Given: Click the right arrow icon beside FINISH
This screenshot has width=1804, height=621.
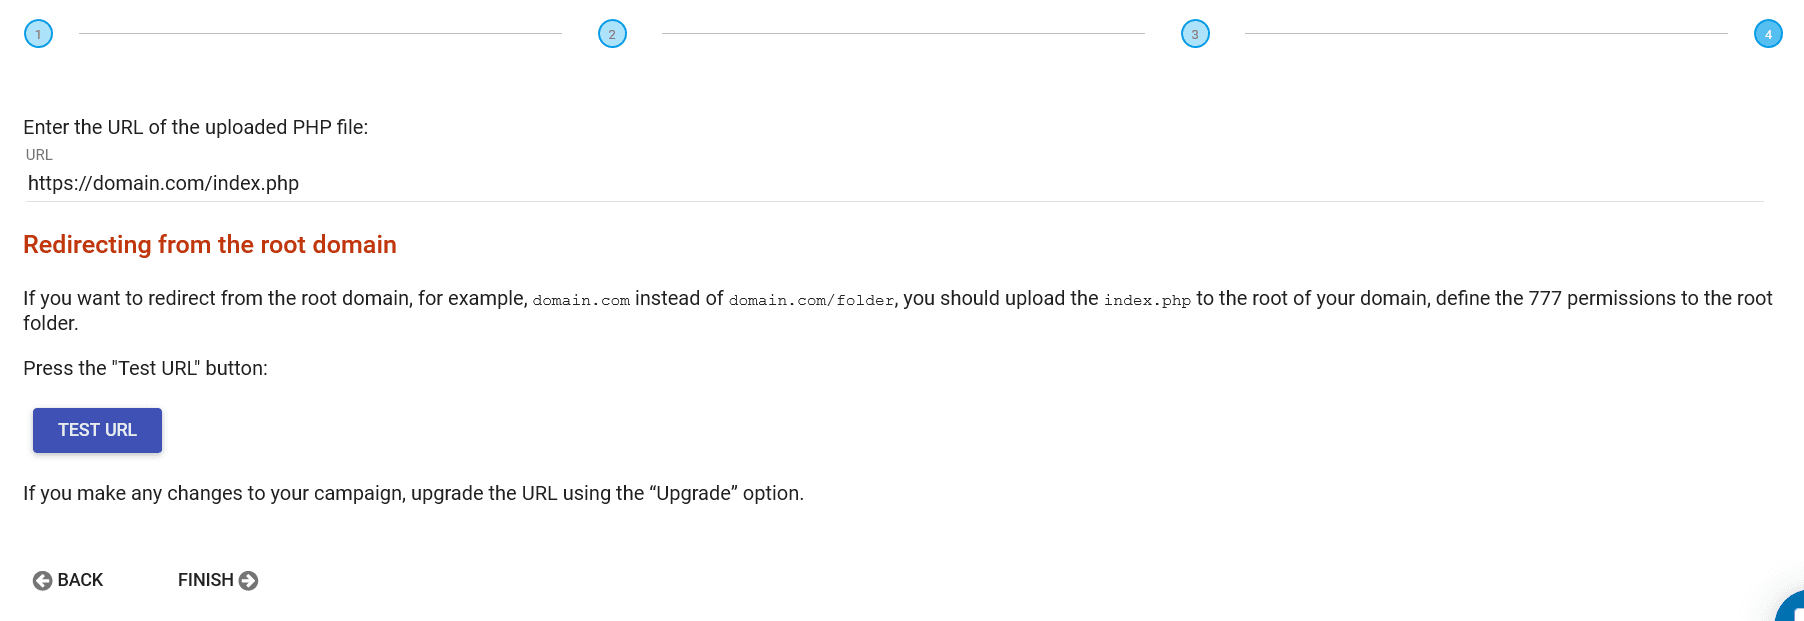Looking at the screenshot, I should point(248,581).
